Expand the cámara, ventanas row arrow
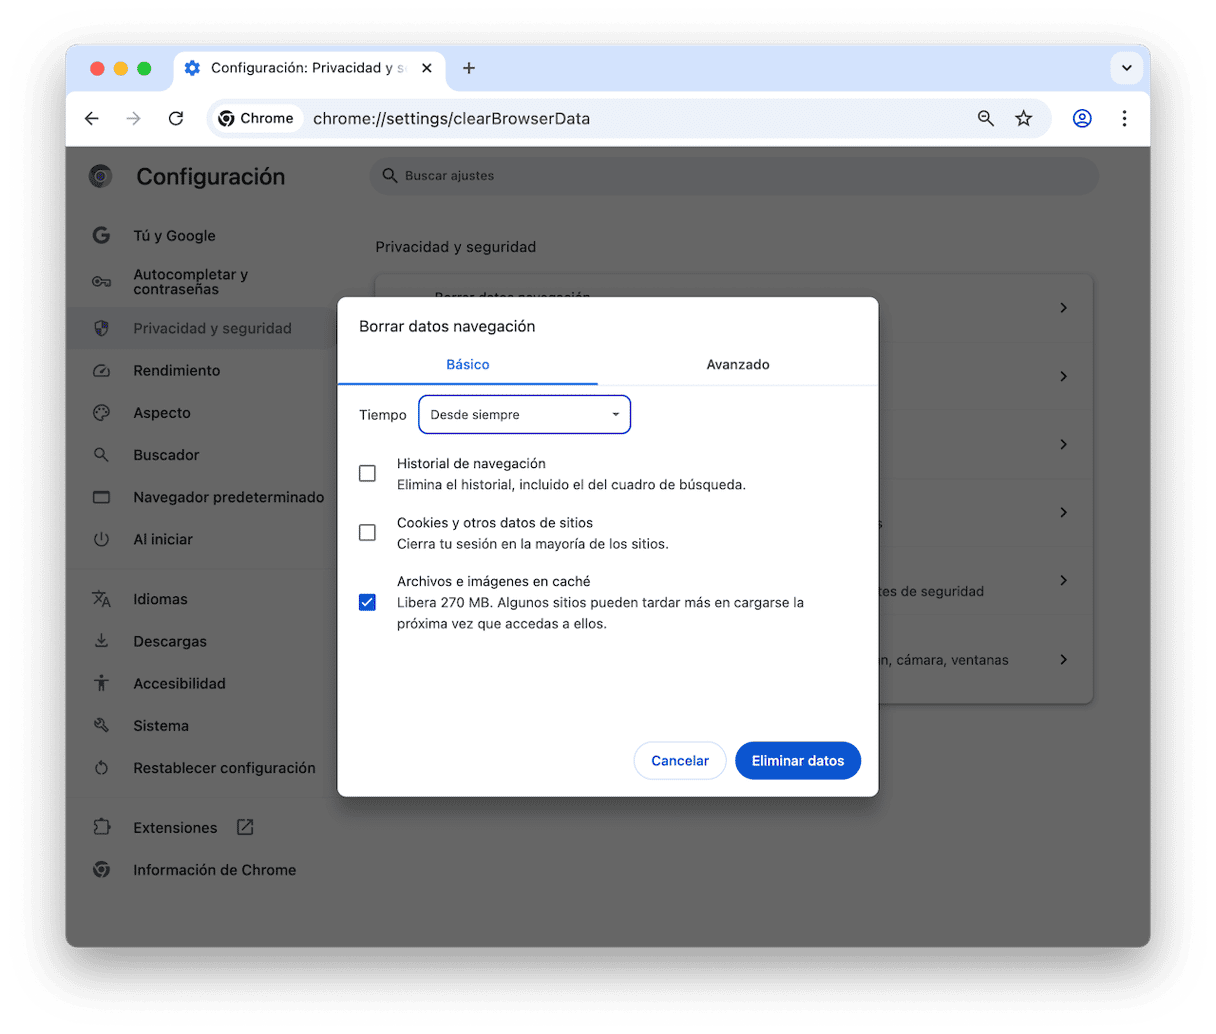This screenshot has width=1216, height=1034. coord(1063,660)
